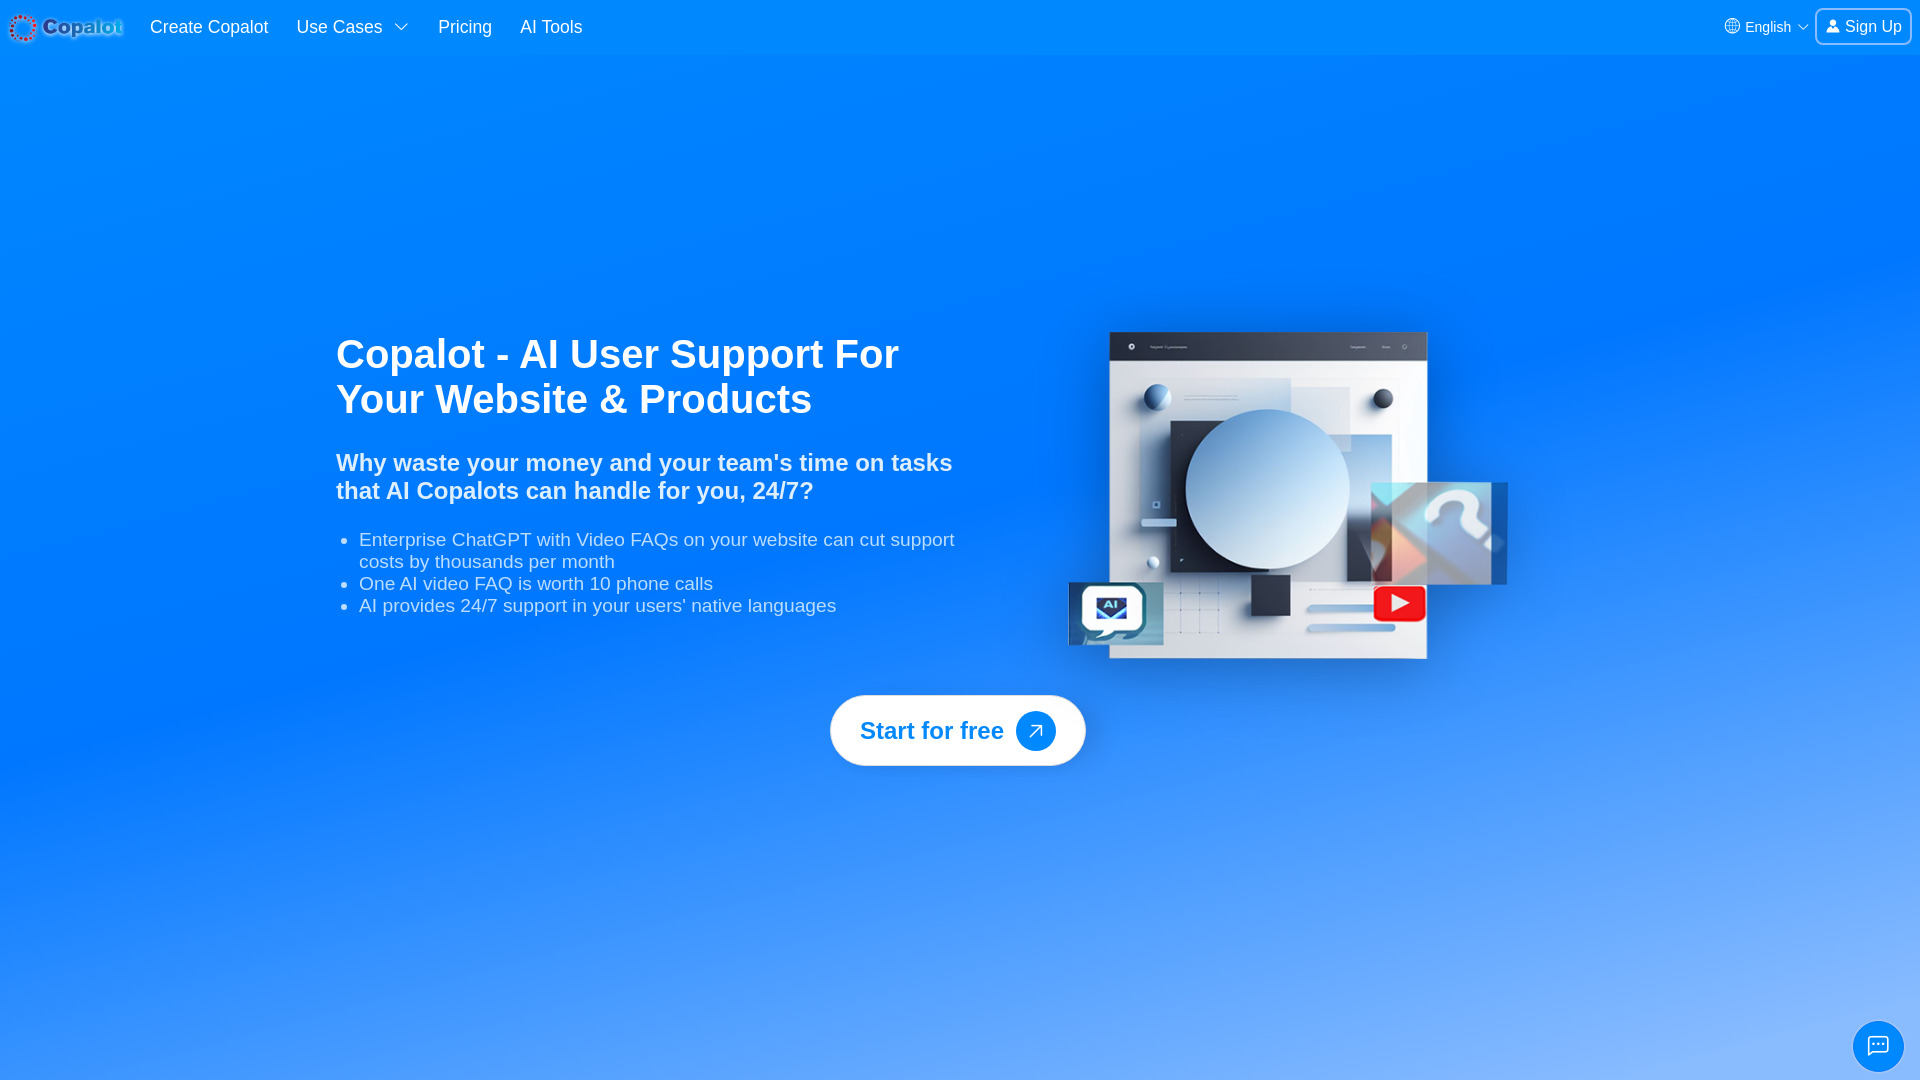Click the Sign Up user account icon
The image size is (1920, 1080).
pos(1833,26)
